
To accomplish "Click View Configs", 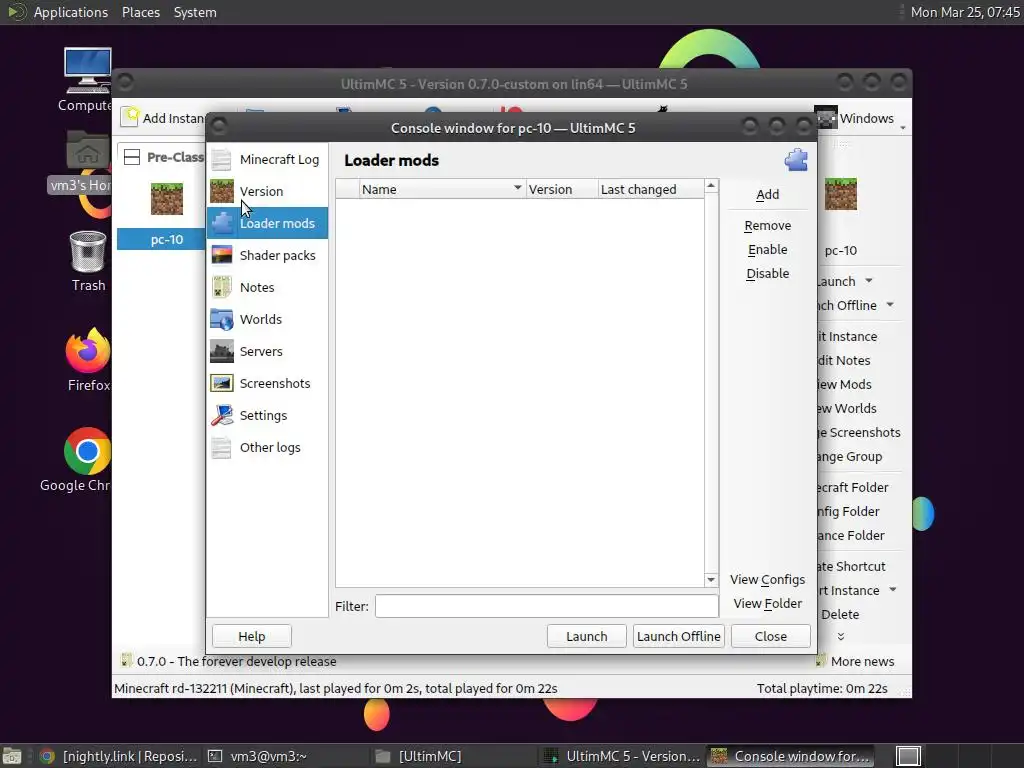I will point(767,580).
